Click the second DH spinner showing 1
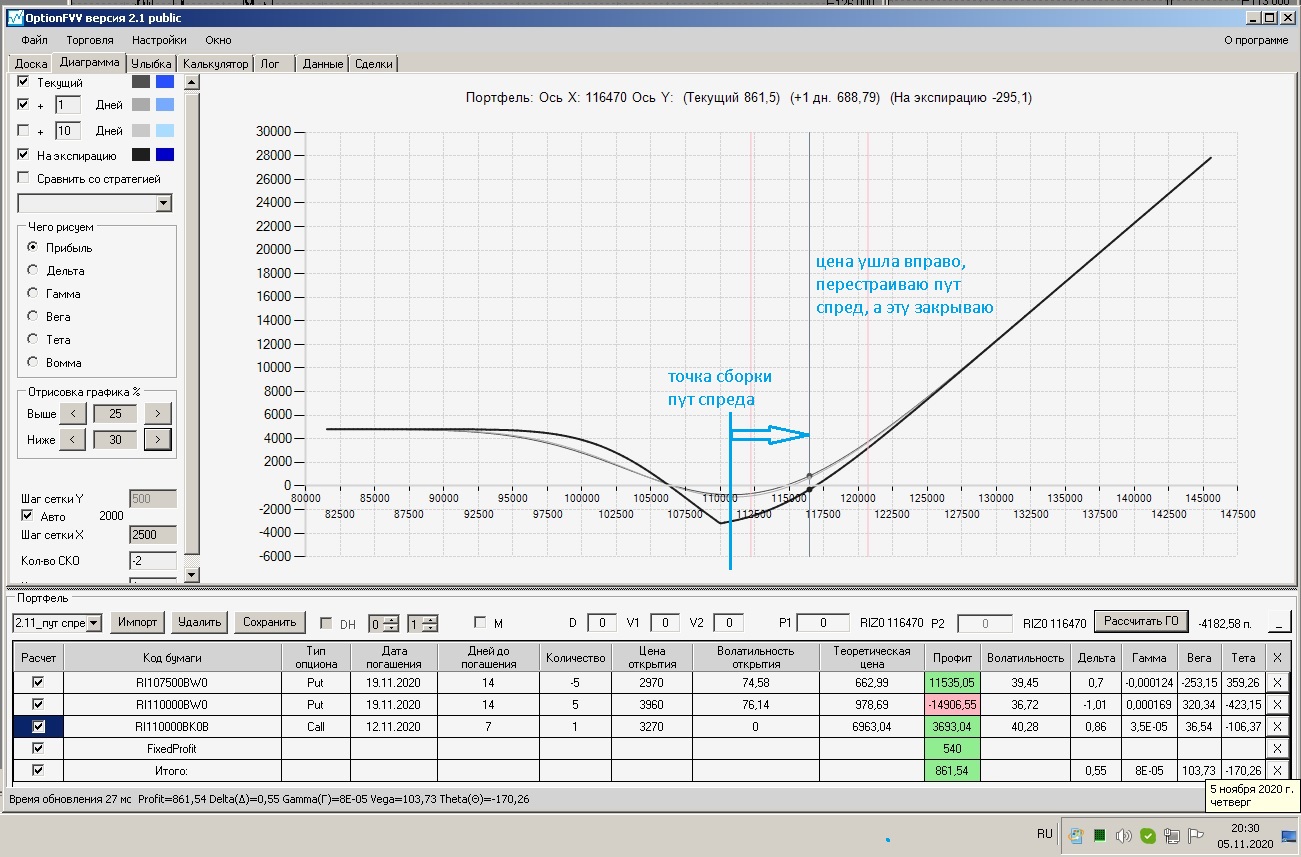Viewport: 1301px width, 857px height. click(x=422, y=623)
